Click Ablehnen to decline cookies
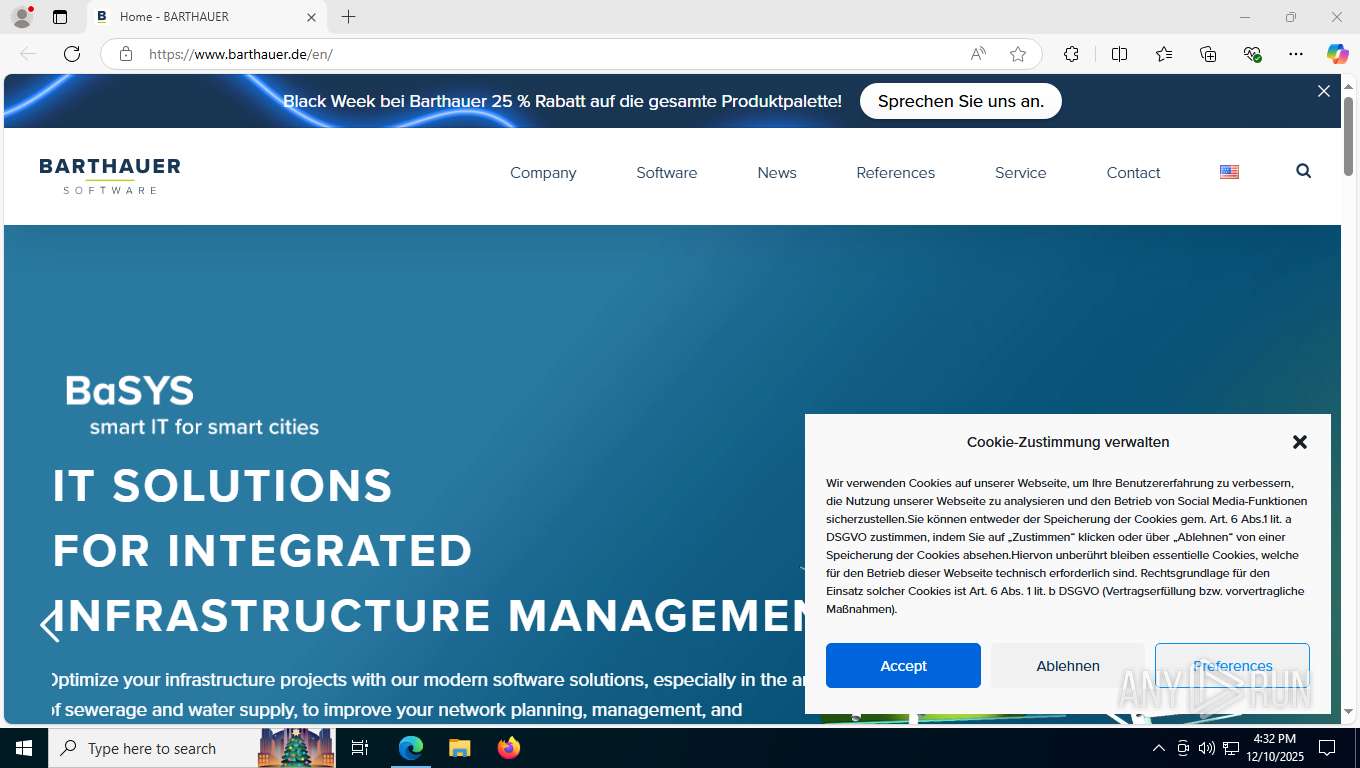The image size is (1360, 768). click(1068, 666)
